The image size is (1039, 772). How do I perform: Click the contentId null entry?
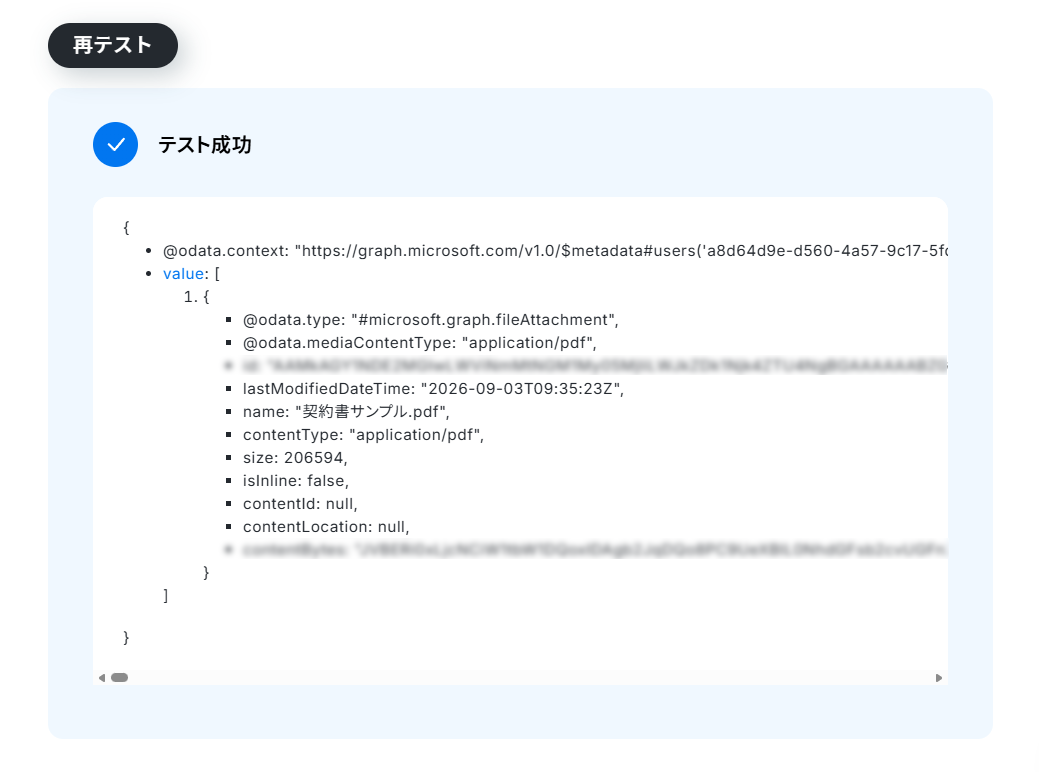(x=300, y=504)
